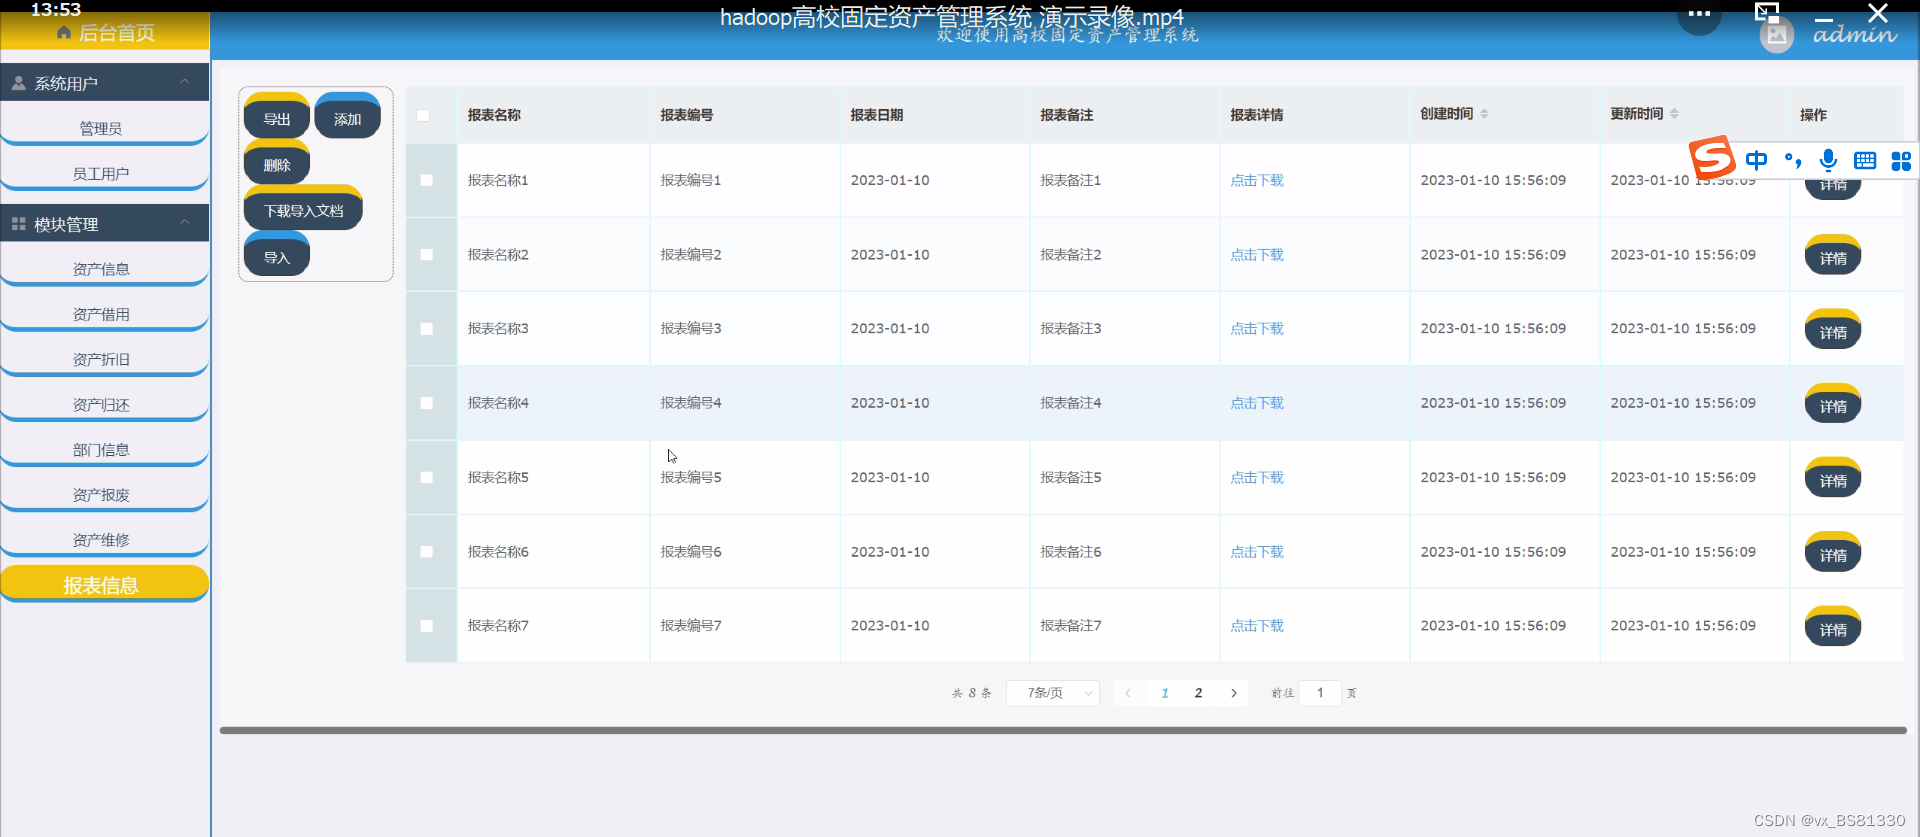The height and width of the screenshot is (837, 1920).
Task: Click the admin avatar icon
Action: [x=1776, y=35]
